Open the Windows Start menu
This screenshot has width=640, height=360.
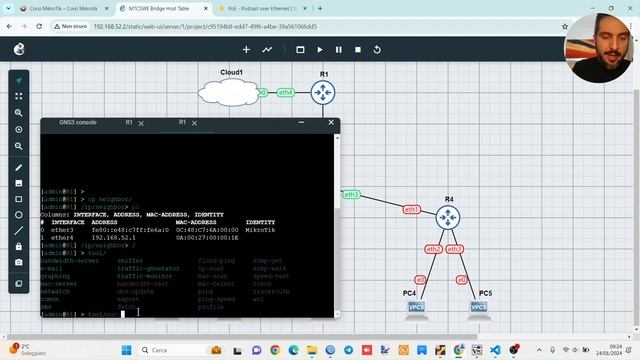[x=127, y=350]
